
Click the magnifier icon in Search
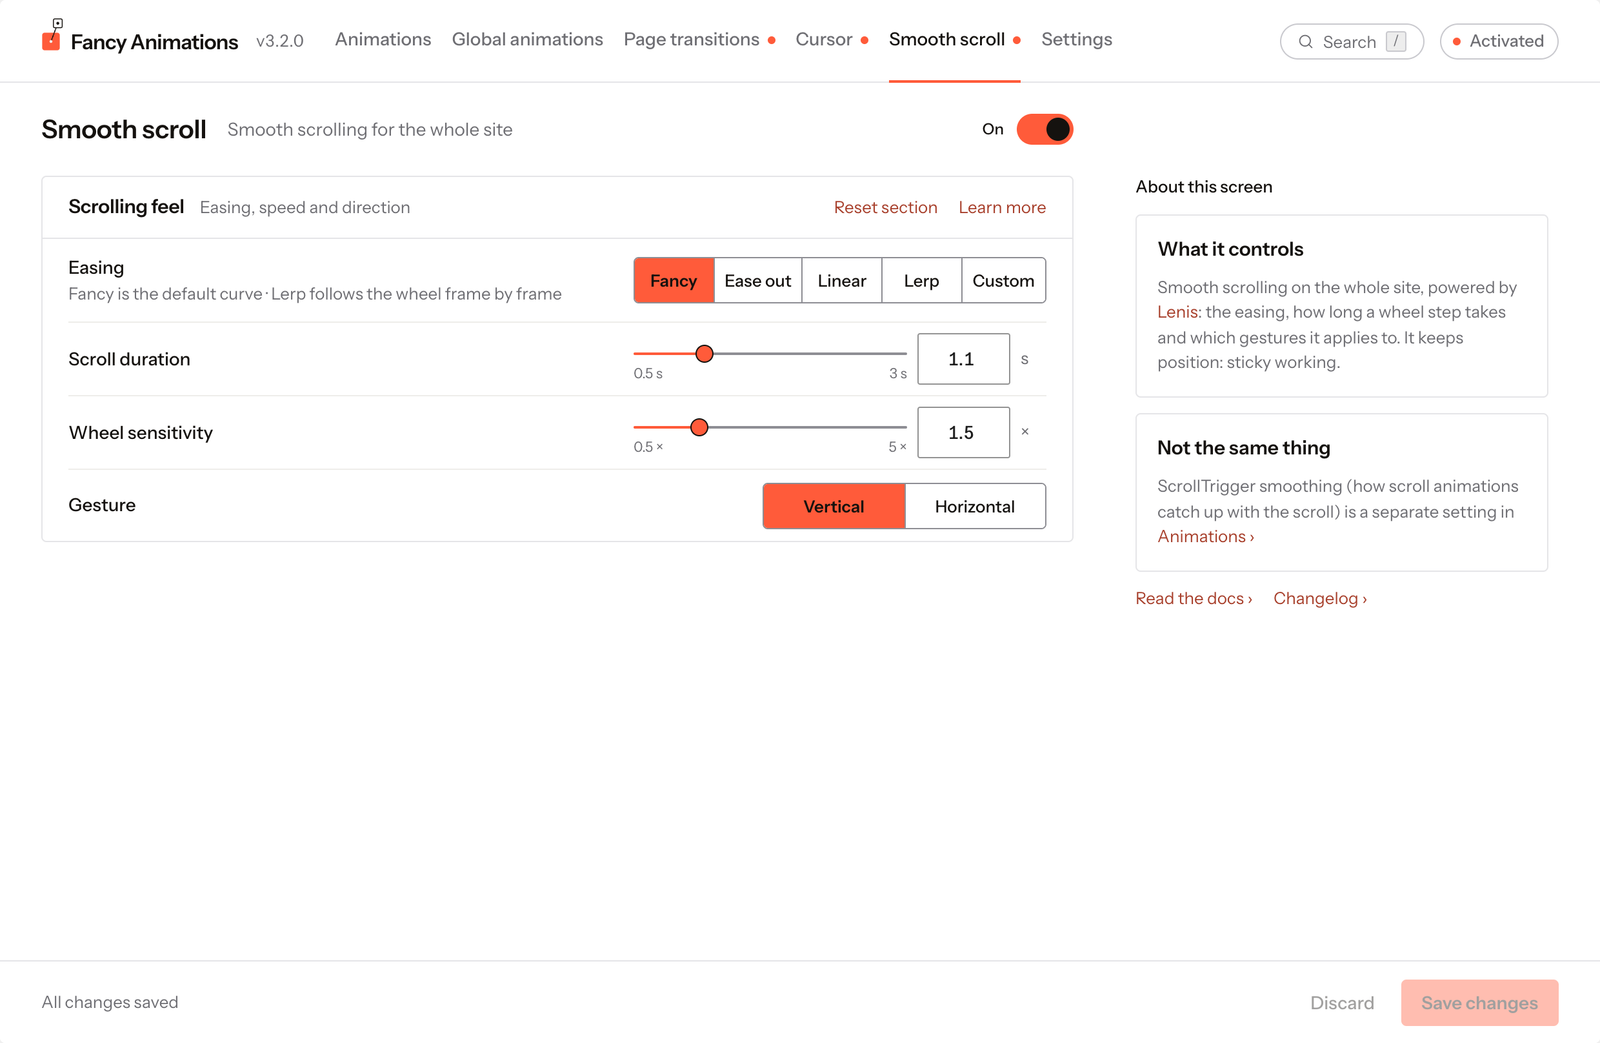click(1305, 42)
